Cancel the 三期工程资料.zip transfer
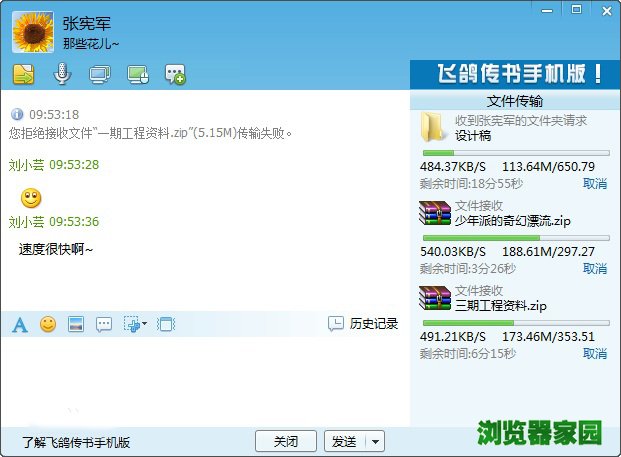The width and height of the screenshot is (621, 457). pyautogui.click(x=594, y=354)
